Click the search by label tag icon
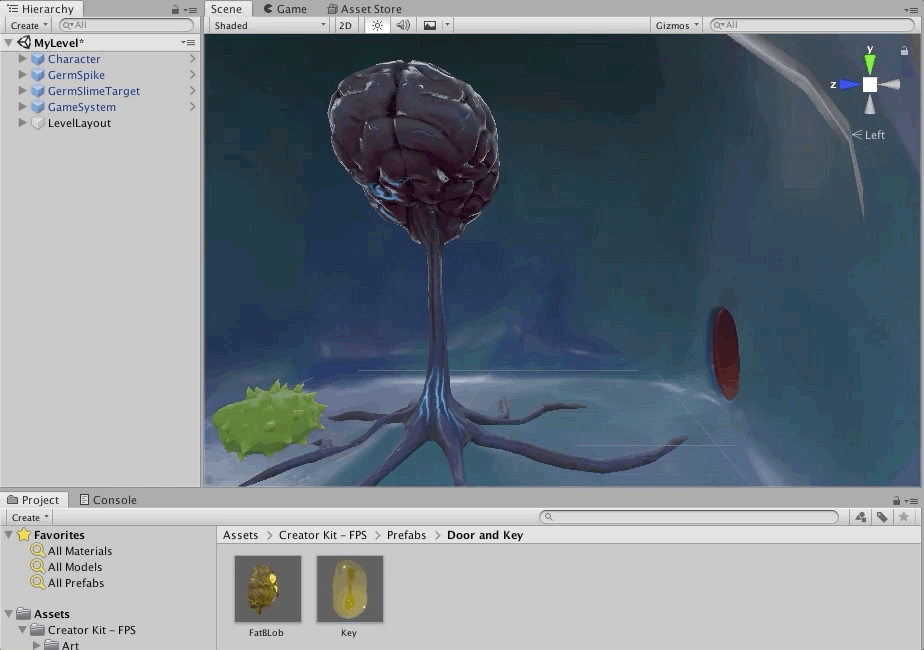 coord(882,517)
